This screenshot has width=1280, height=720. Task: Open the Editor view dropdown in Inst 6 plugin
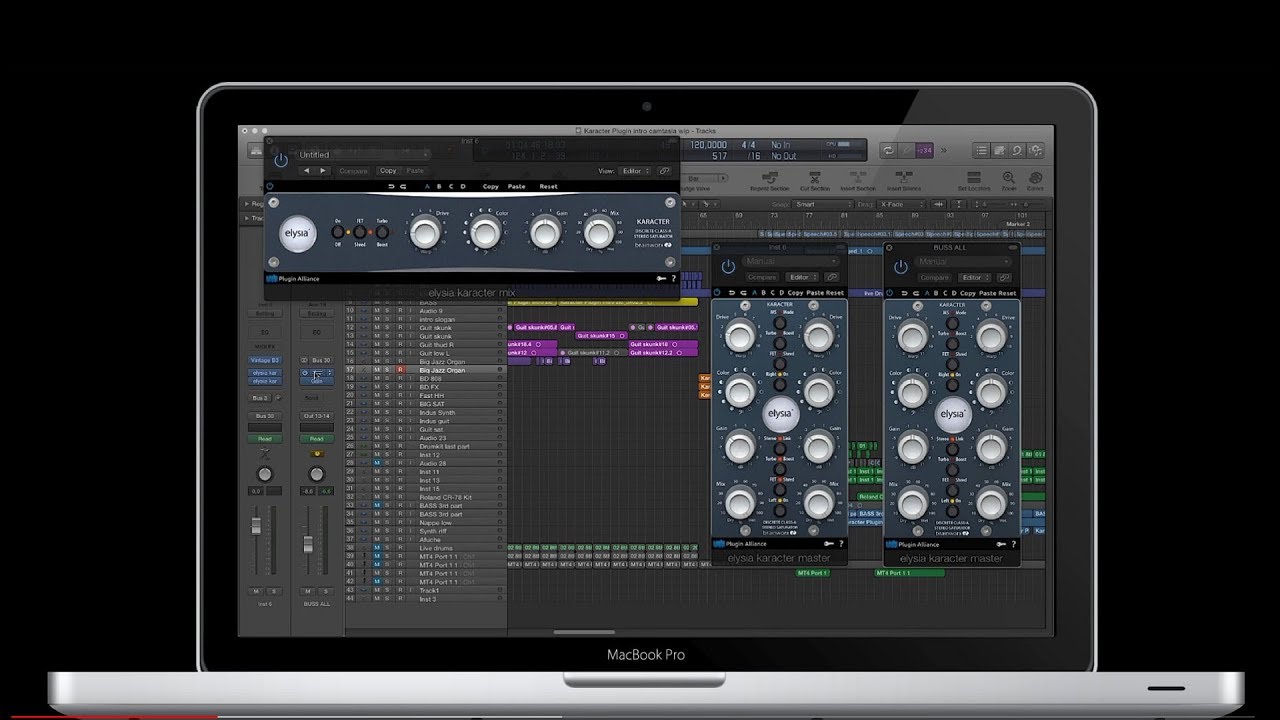[803, 277]
